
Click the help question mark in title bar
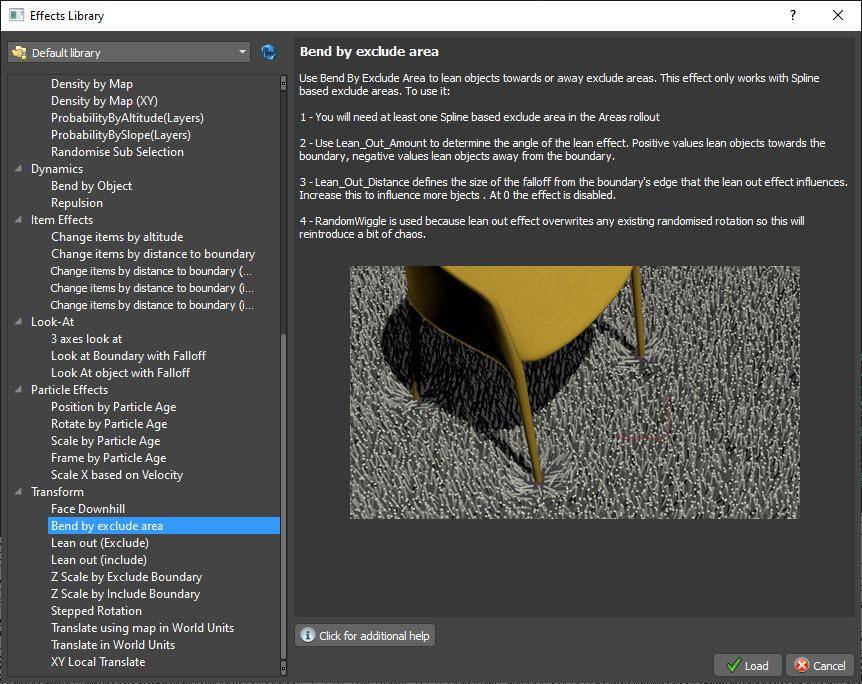coord(793,15)
